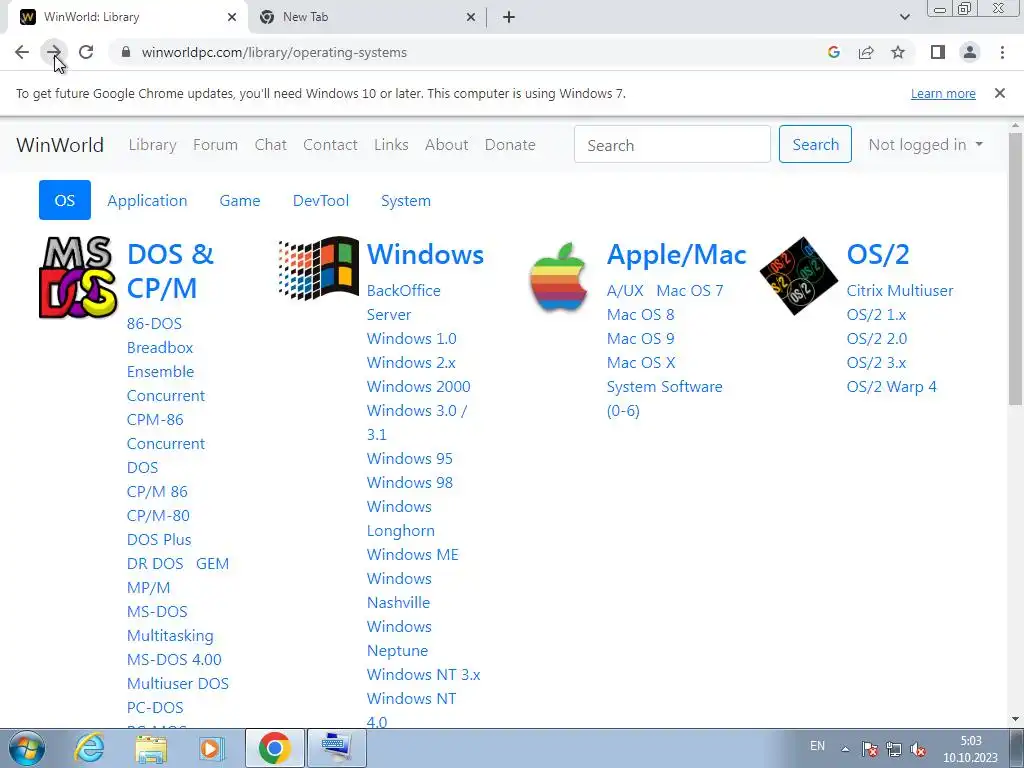
Task: Open the Donate nav menu item
Action: (509, 144)
